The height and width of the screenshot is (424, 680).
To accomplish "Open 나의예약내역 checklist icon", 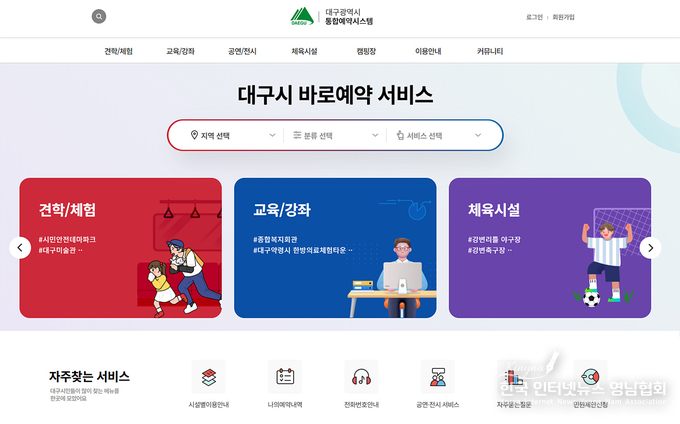I will tap(285, 377).
